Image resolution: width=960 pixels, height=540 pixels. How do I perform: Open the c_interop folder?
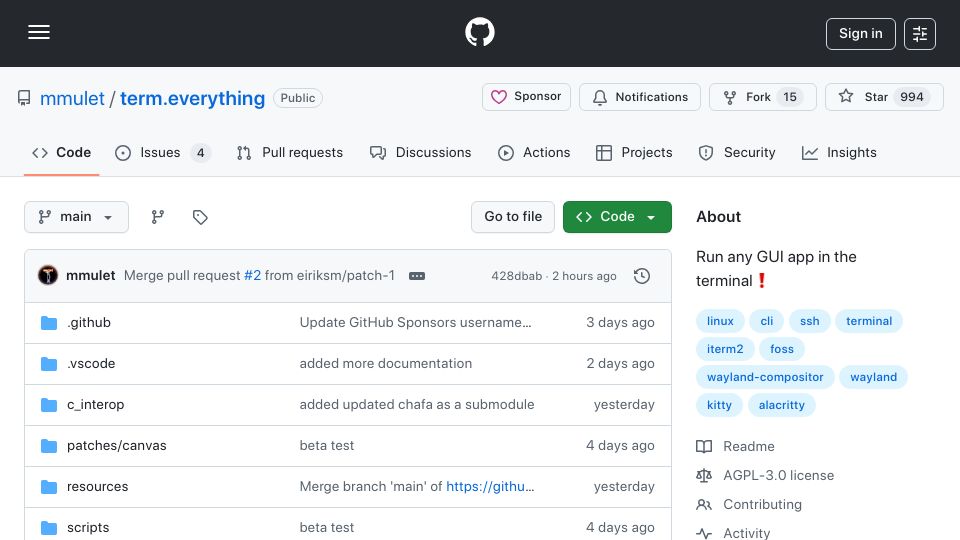[96, 405]
